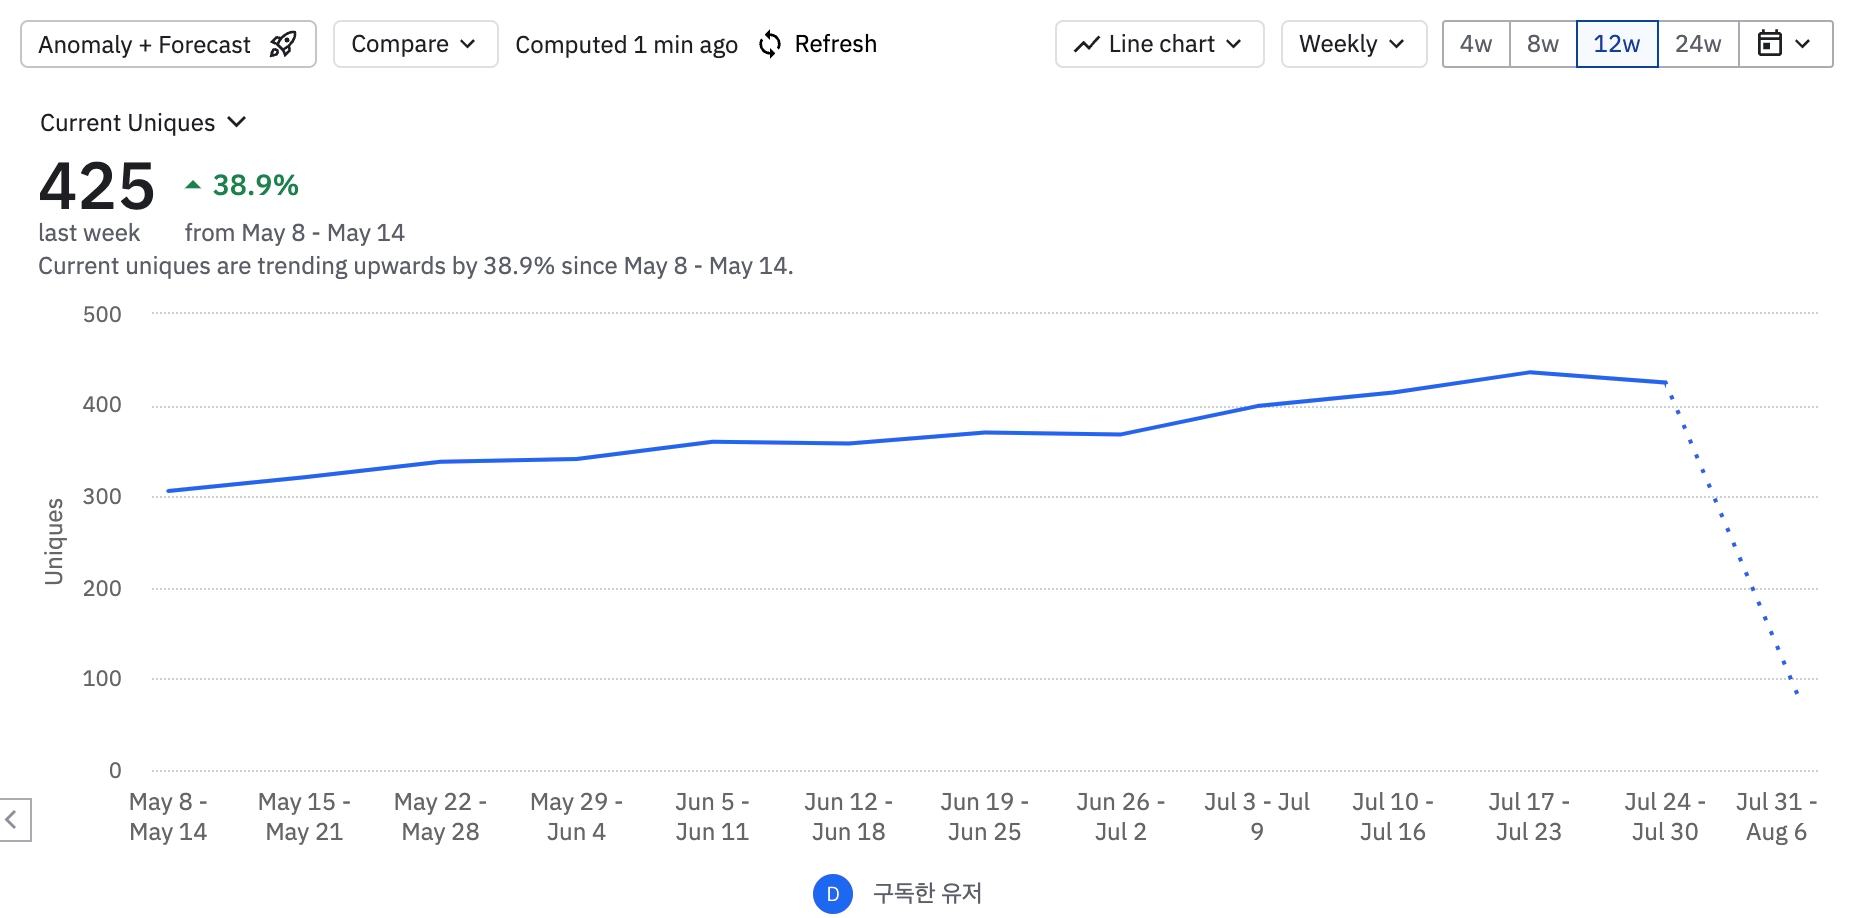This screenshot has height=918, width=1856.
Task: Click the circular Refresh arrows icon
Action: 770,44
